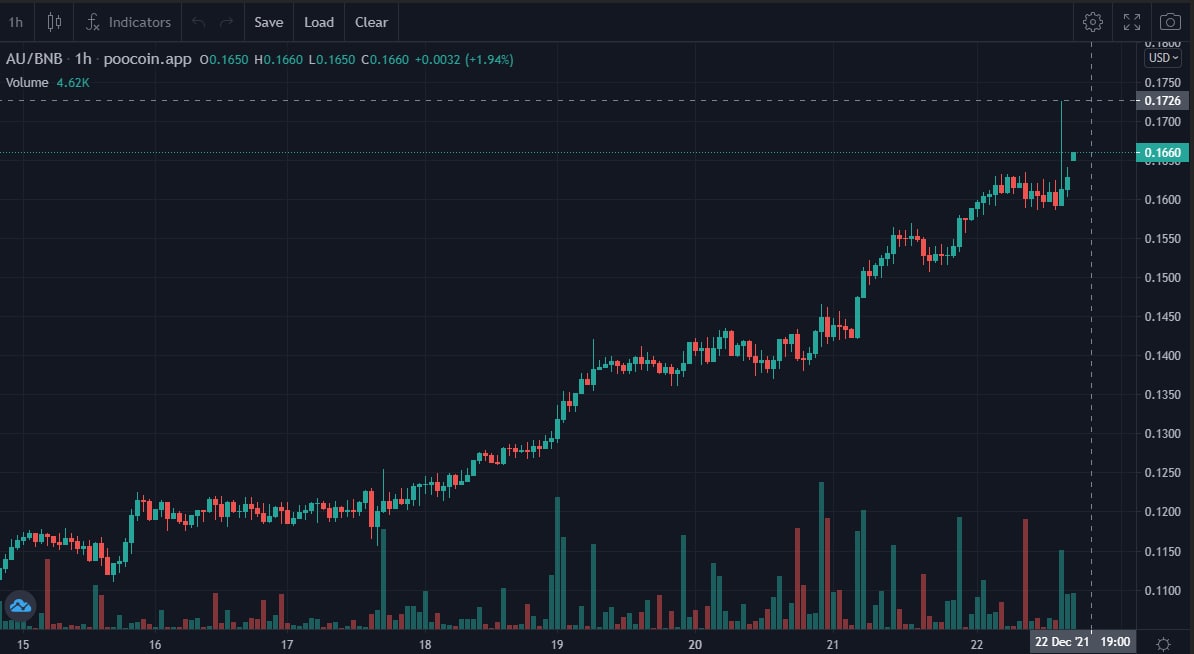The width and height of the screenshot is (1194, 654).
Task: Enter fullscreen mode for the chart
Action: 1132,21
